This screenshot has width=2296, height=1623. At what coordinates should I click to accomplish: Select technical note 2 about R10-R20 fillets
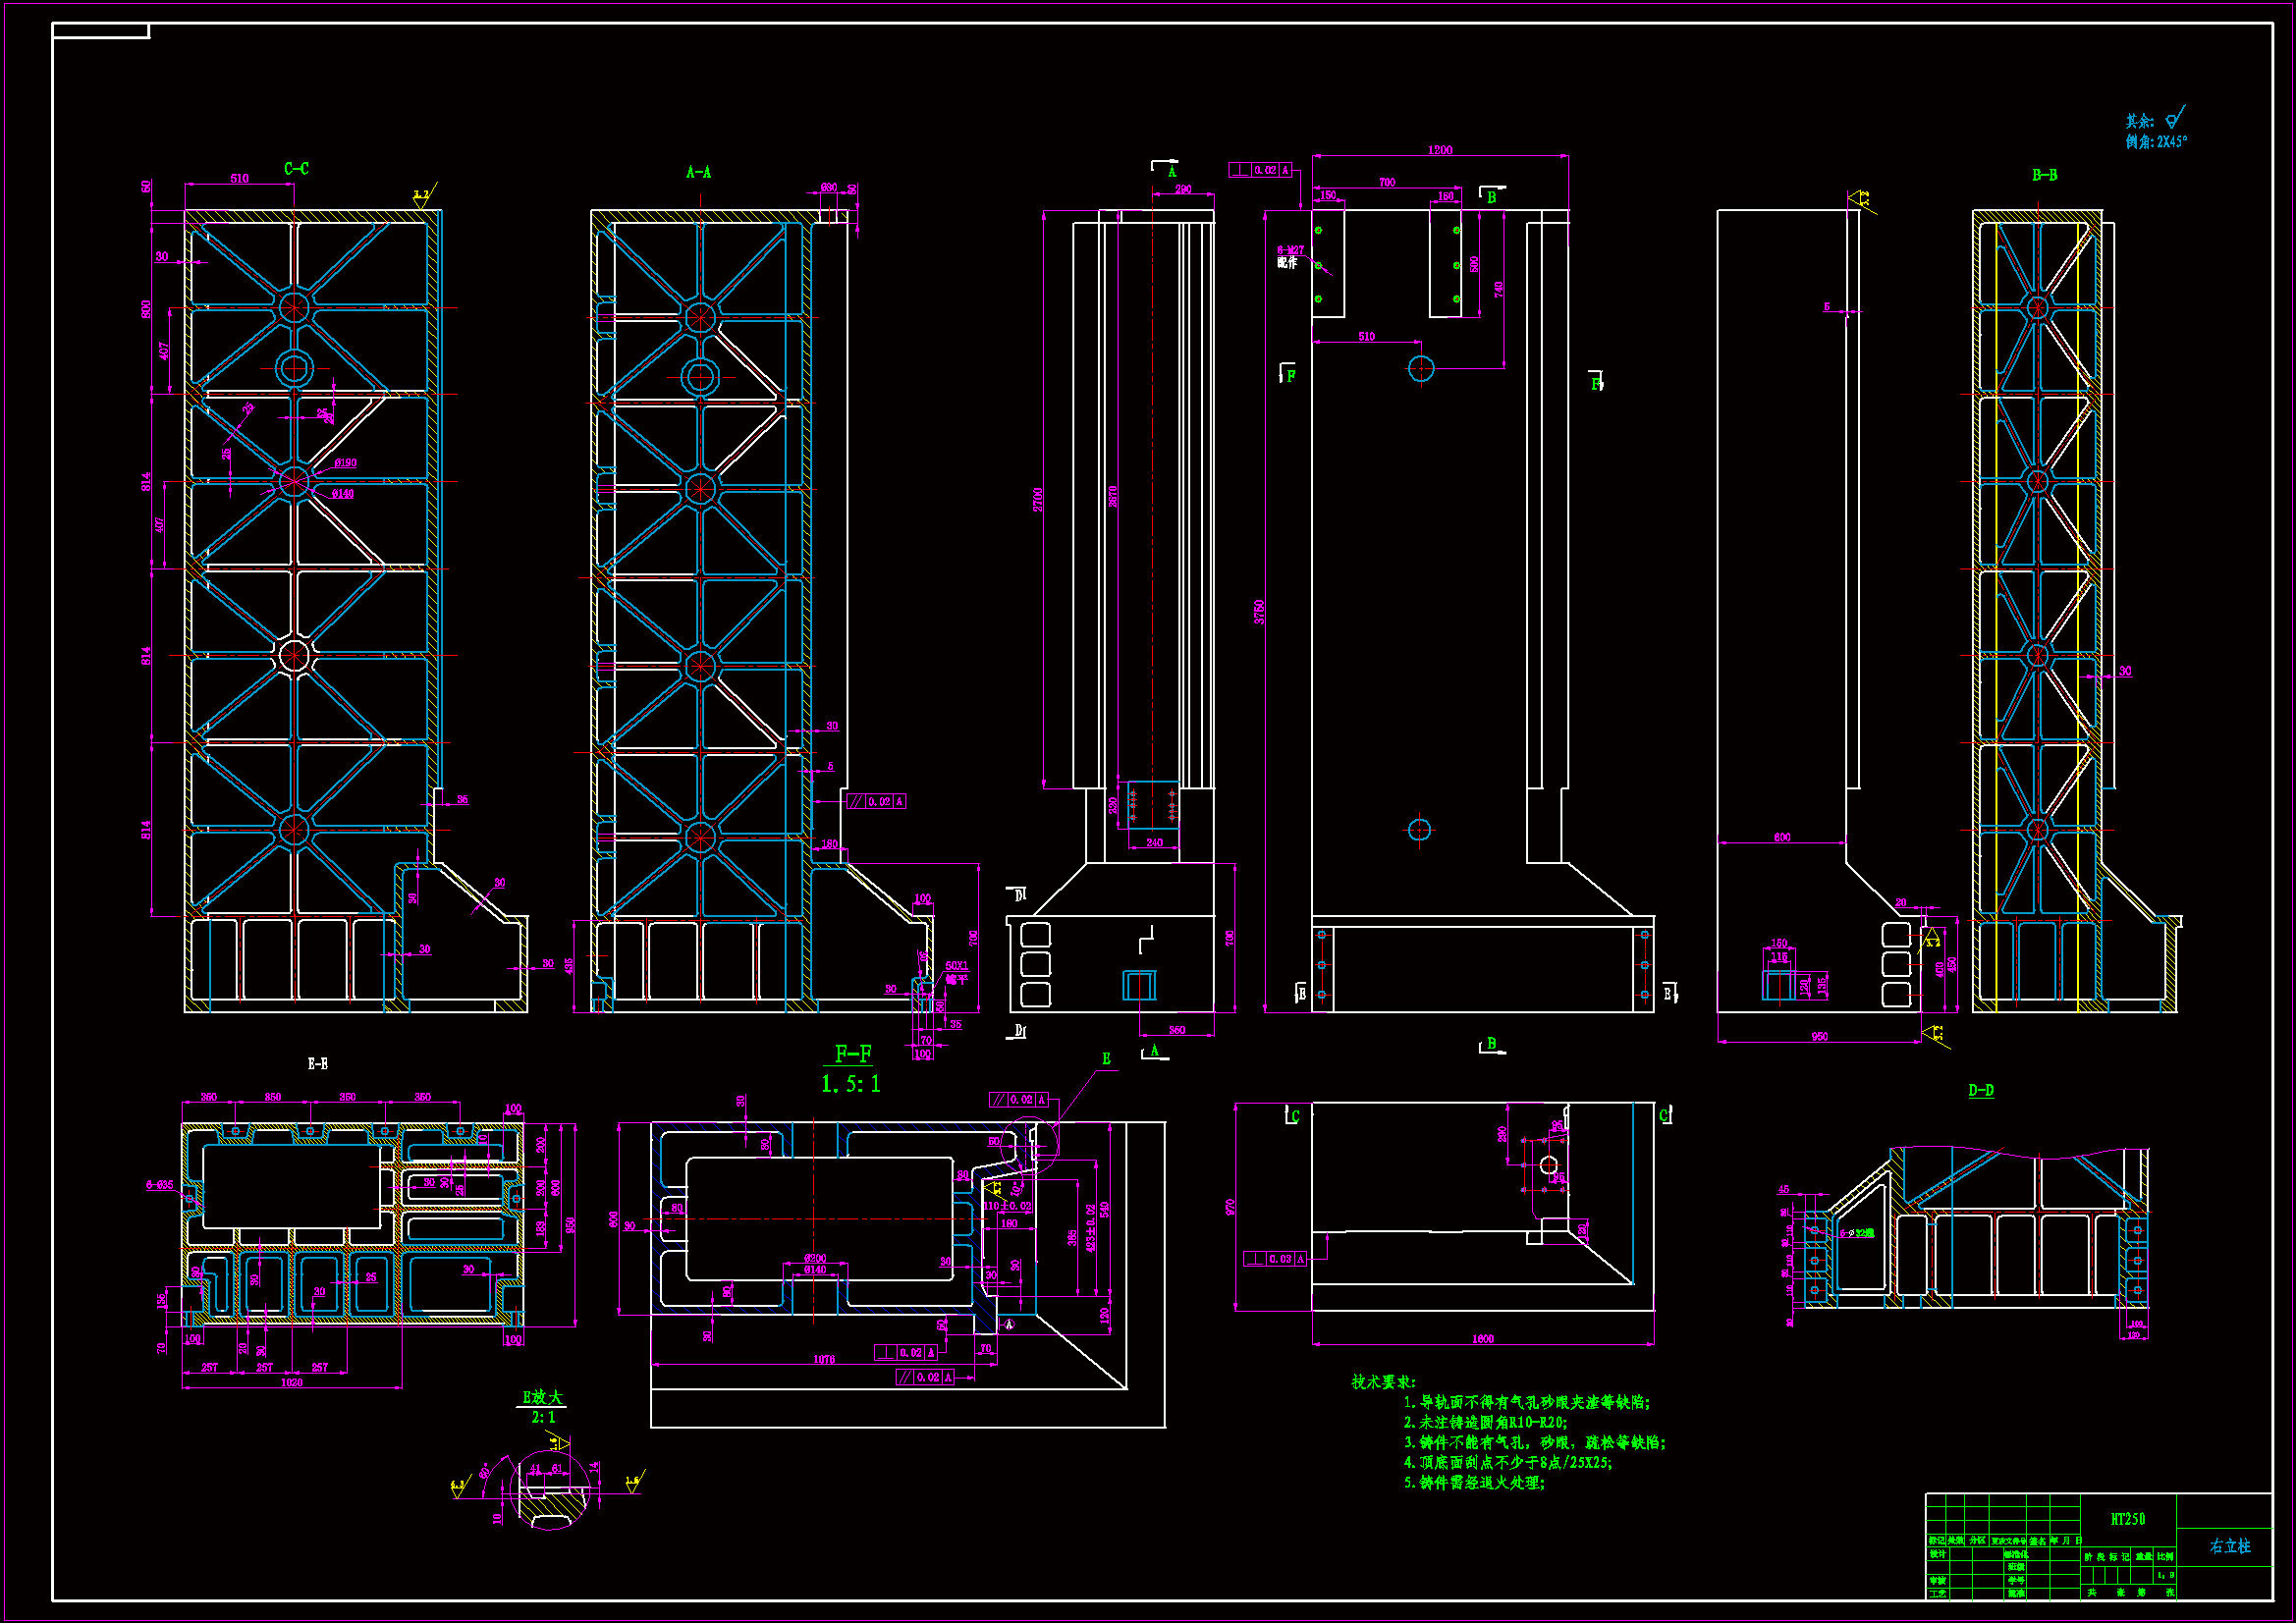tap(1484, 1423)
